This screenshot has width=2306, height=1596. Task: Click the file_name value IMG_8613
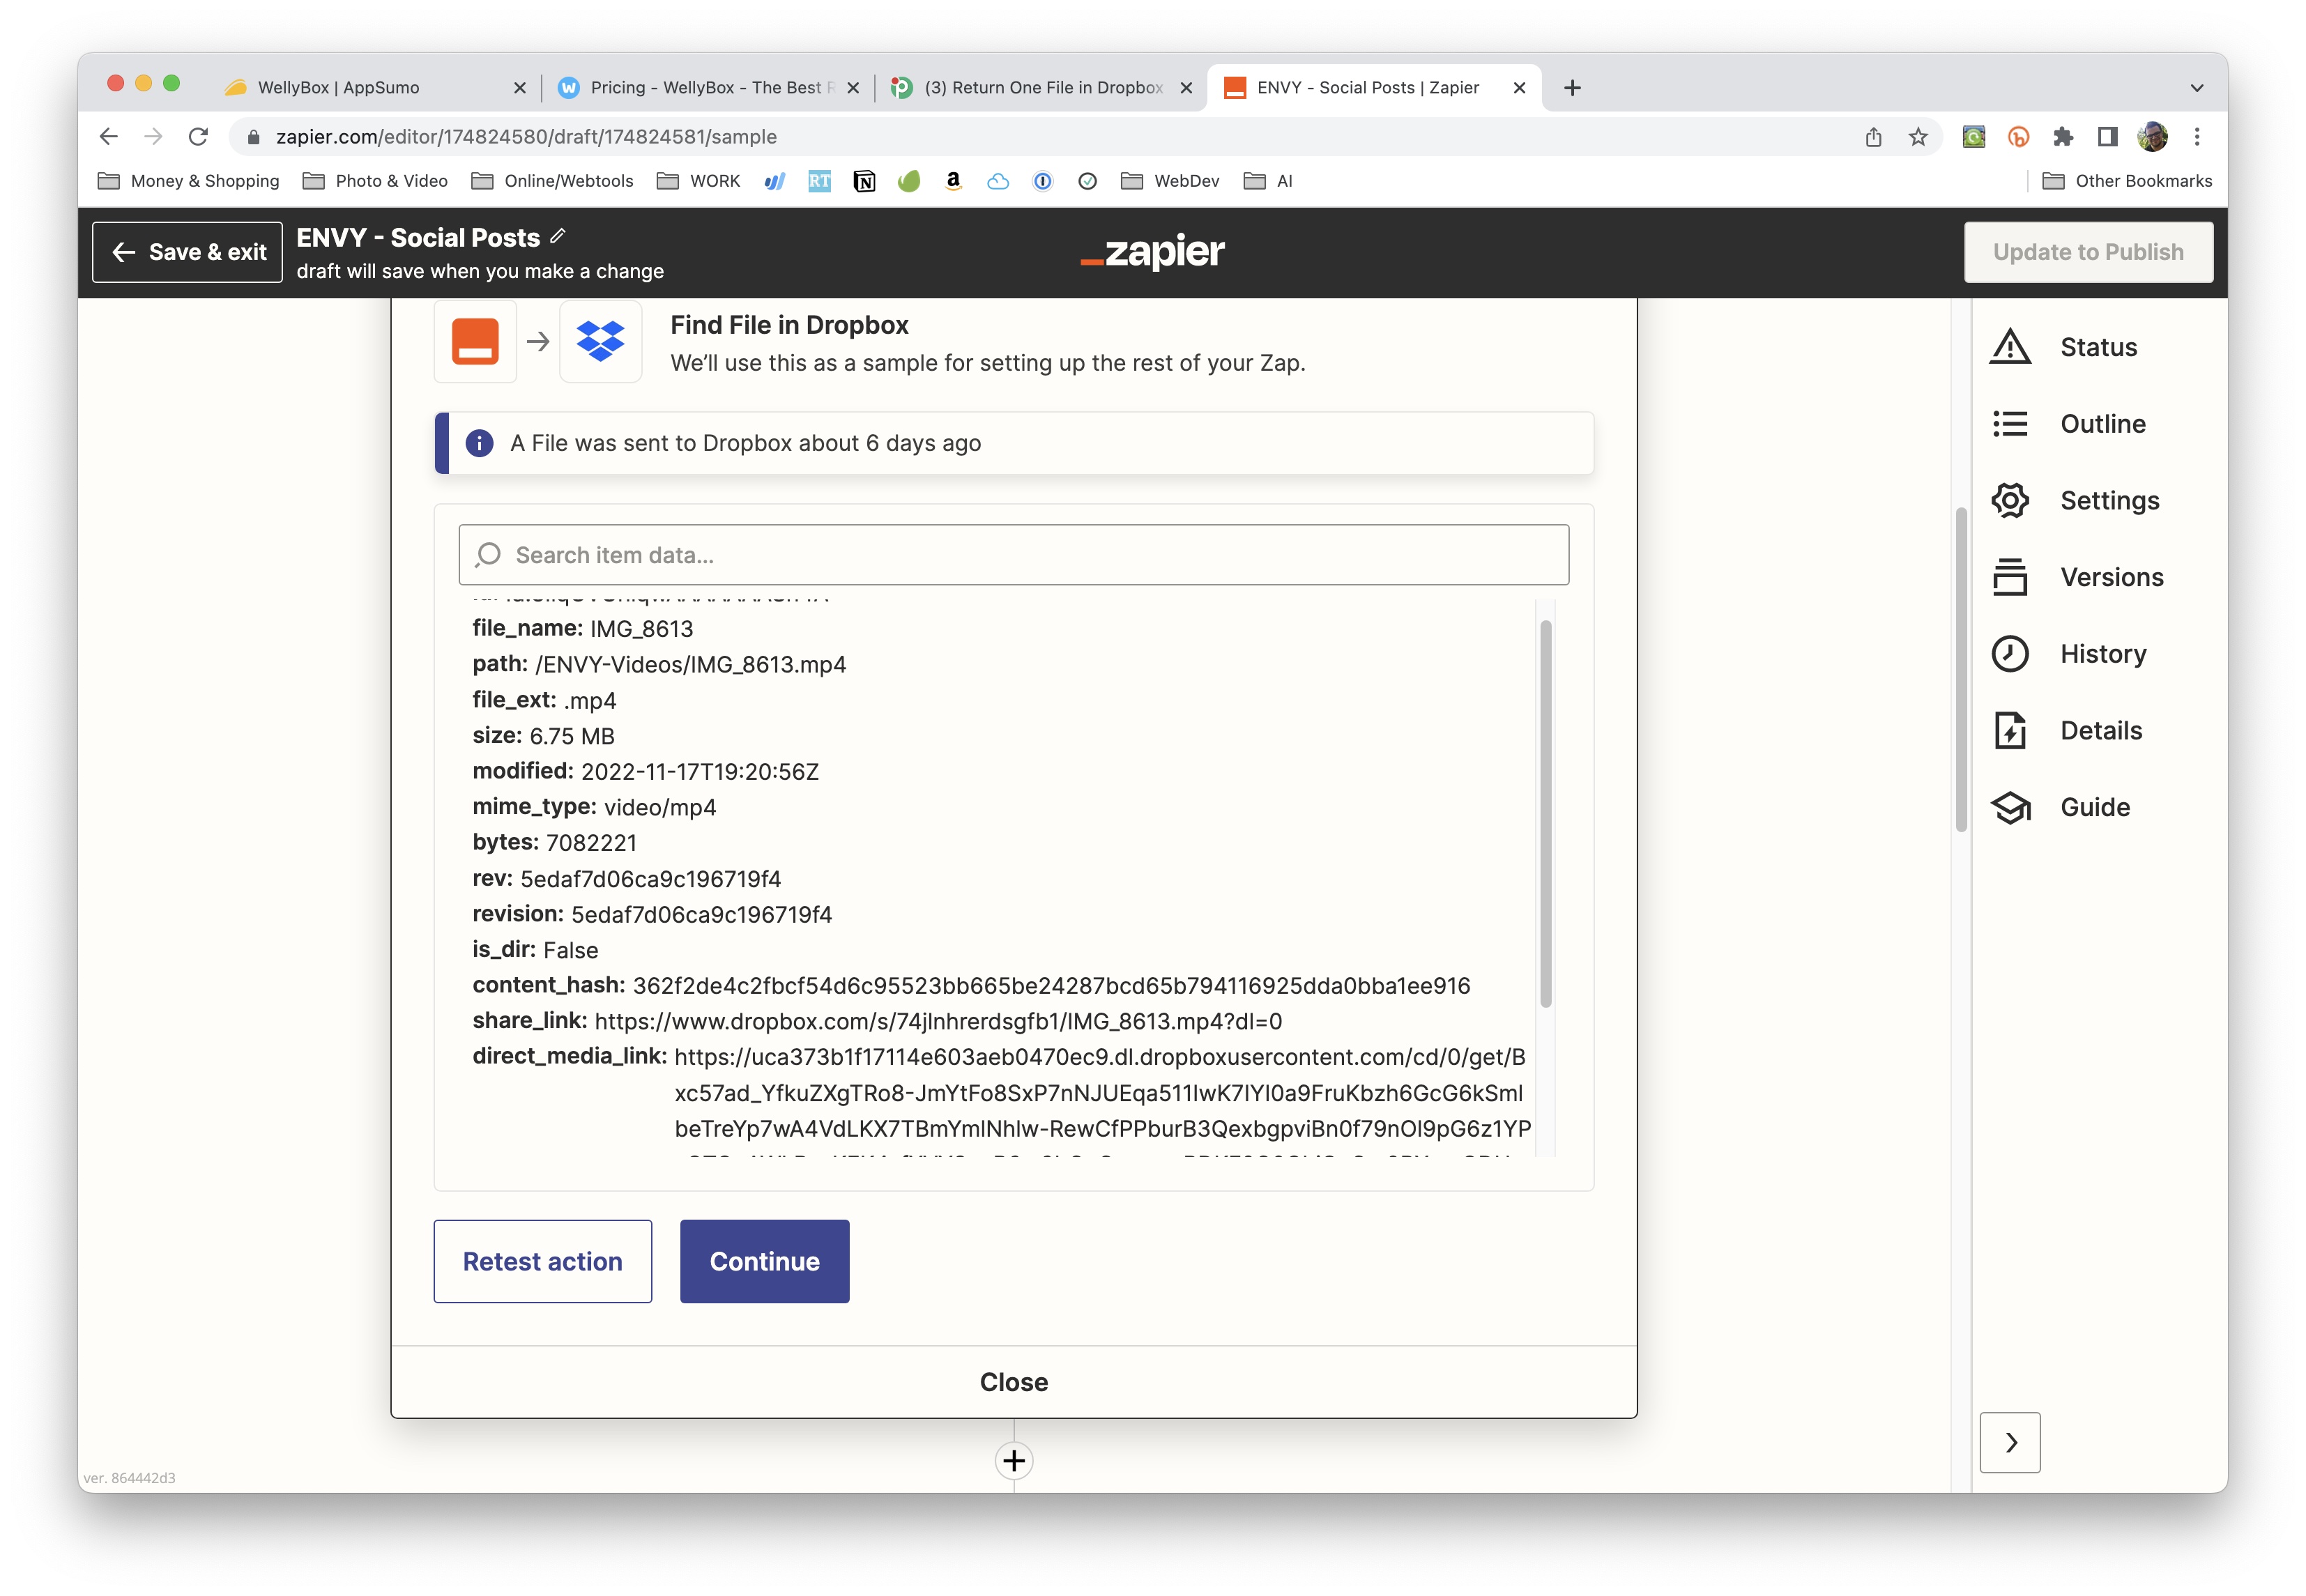point(641,629)
